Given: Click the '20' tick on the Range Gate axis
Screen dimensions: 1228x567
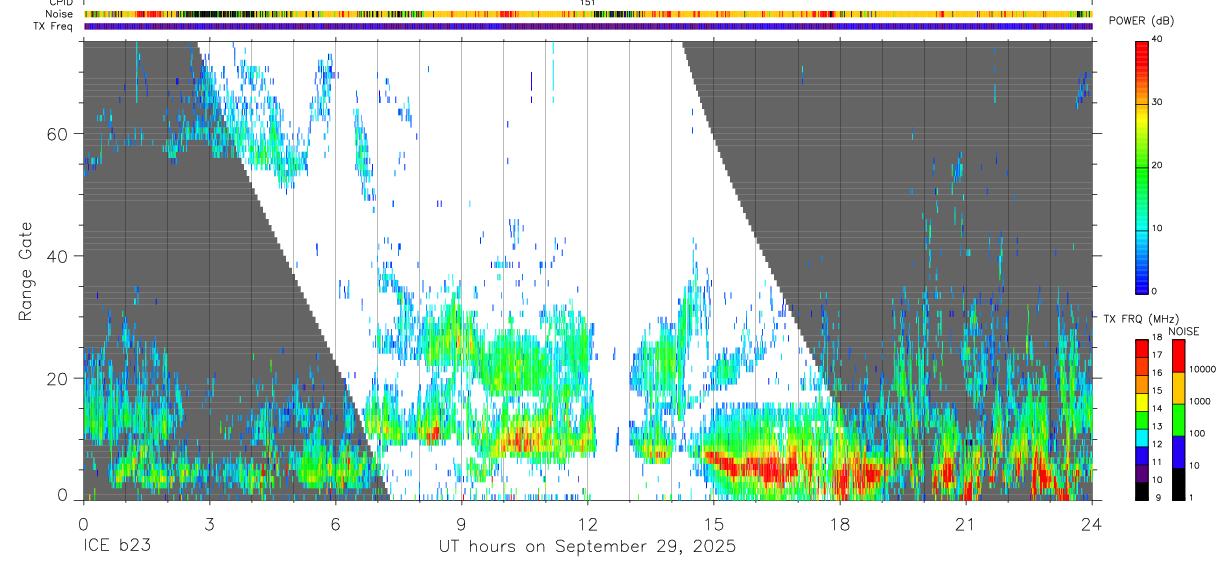Looking at the screenshot, I should click(x=57, y=378).
